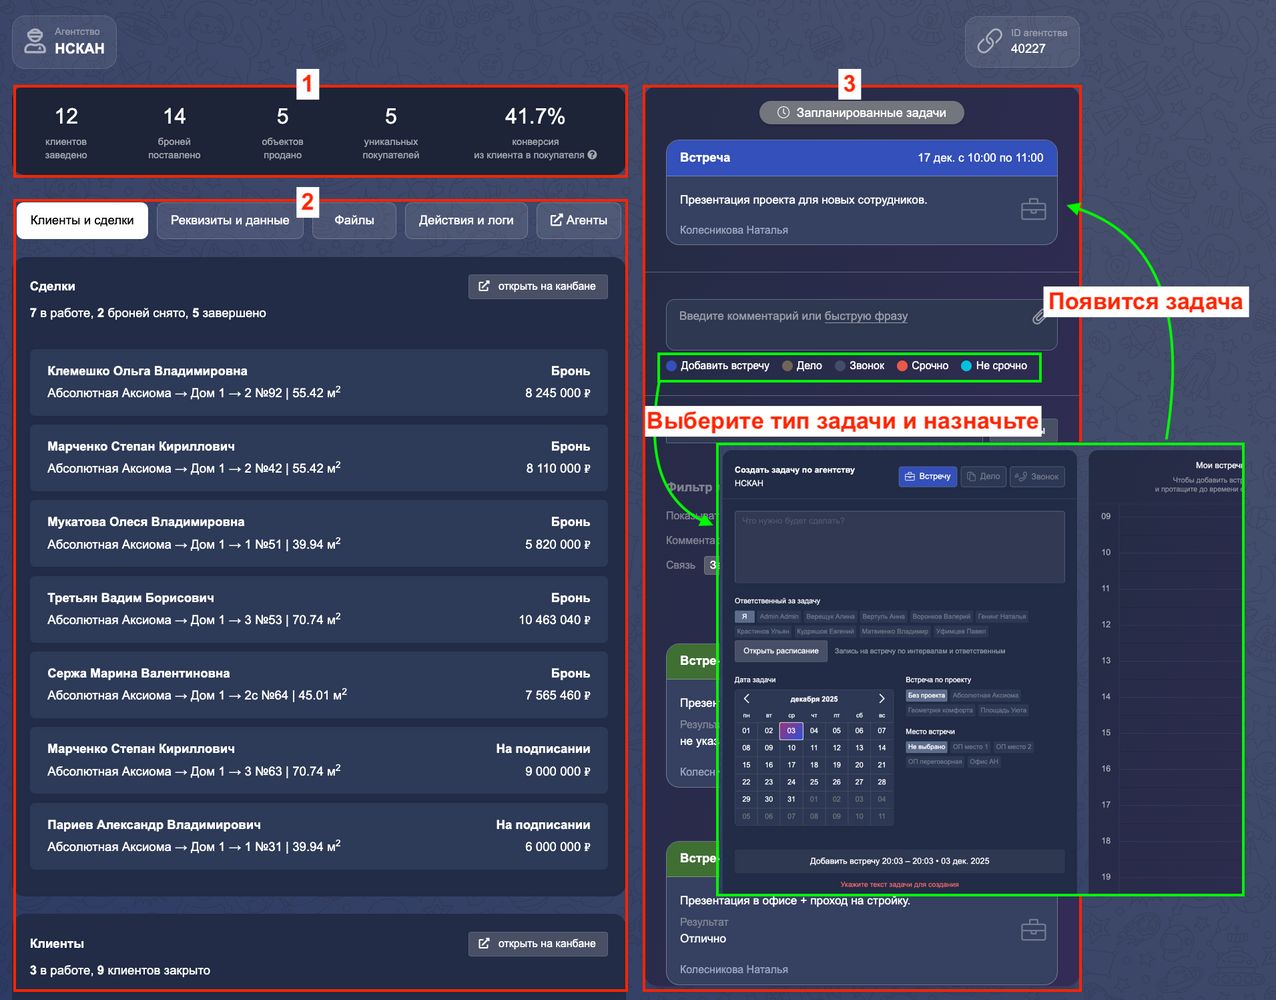The height and width of the screenshot is (1000, 1276).
Task: Select Не выбрано meeting place chip
Action: [926, 747]
